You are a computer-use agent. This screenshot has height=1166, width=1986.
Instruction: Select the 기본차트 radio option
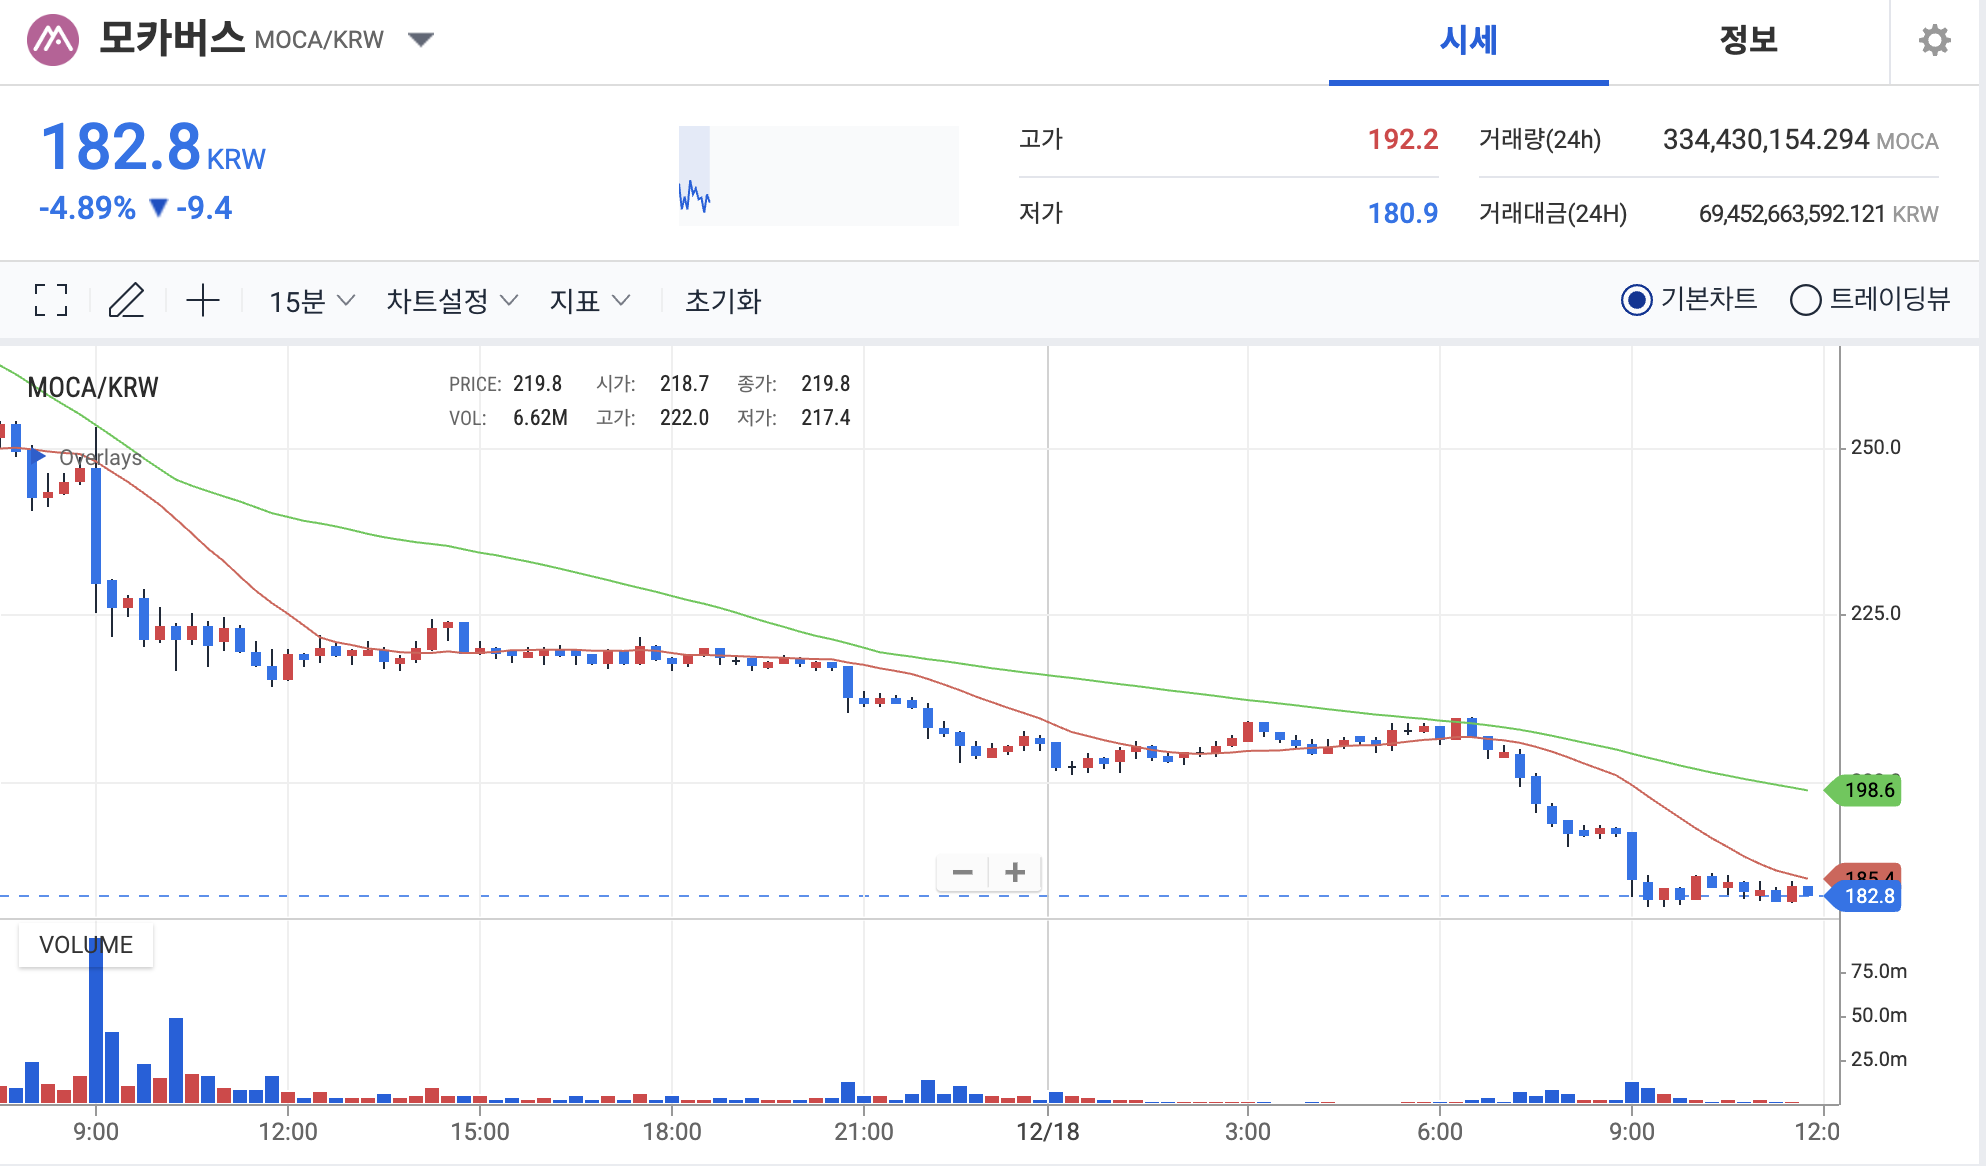[x=1636, y=300]
